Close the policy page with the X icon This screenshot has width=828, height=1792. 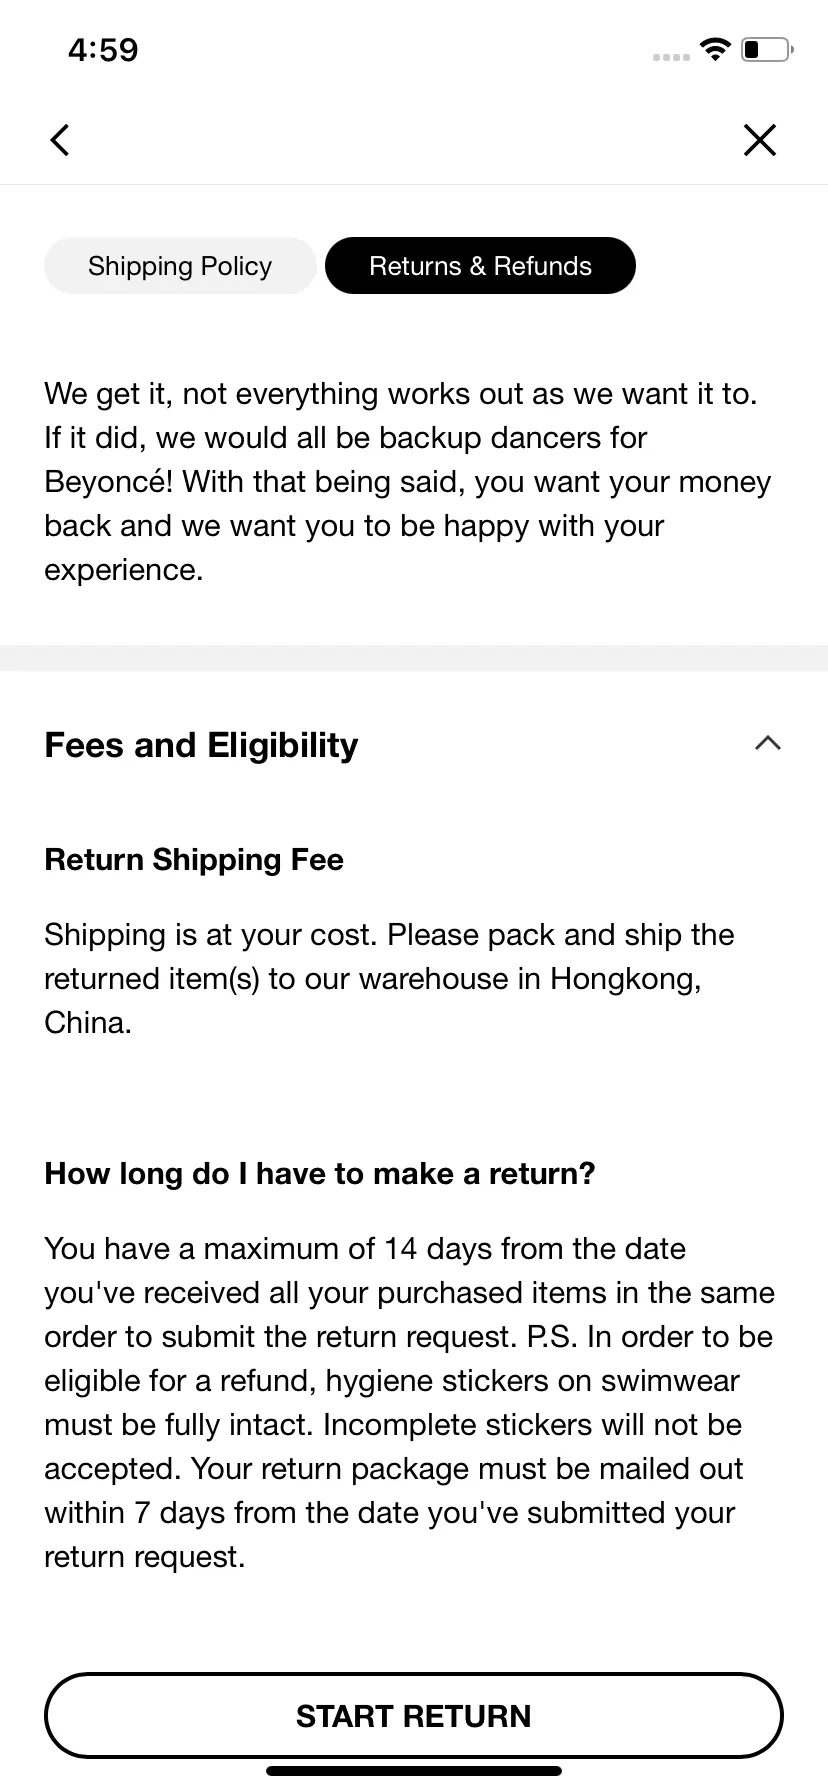pyautogui.click(x=760, y=140)
